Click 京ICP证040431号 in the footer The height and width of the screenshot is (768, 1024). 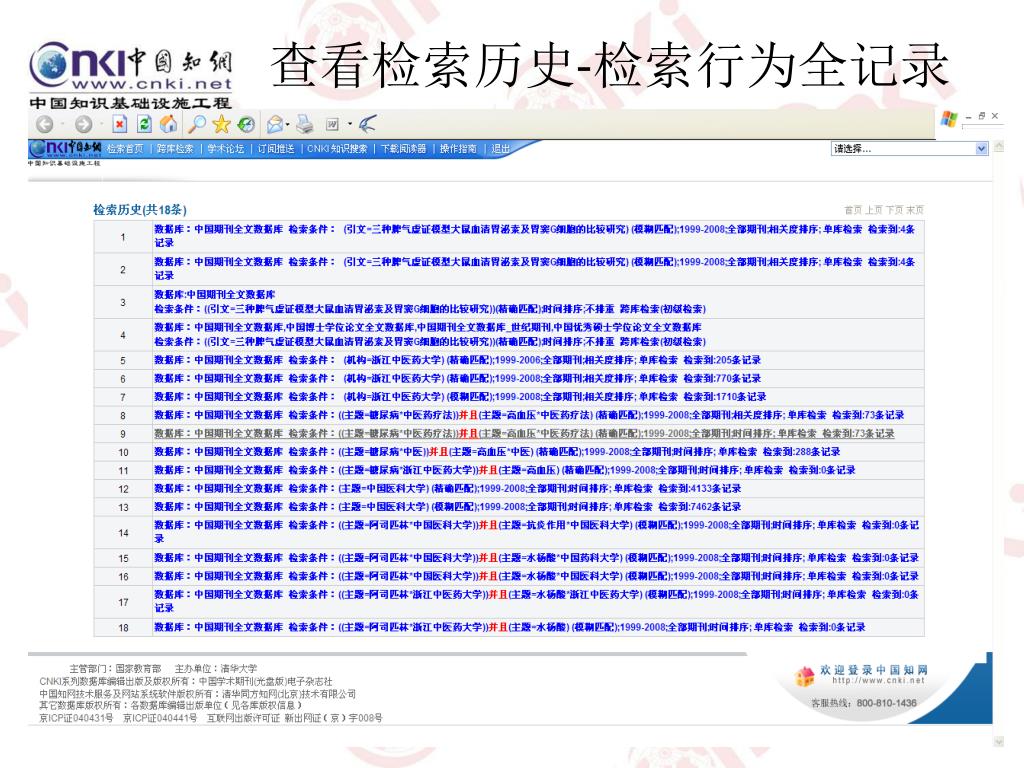tap(76, 718)
